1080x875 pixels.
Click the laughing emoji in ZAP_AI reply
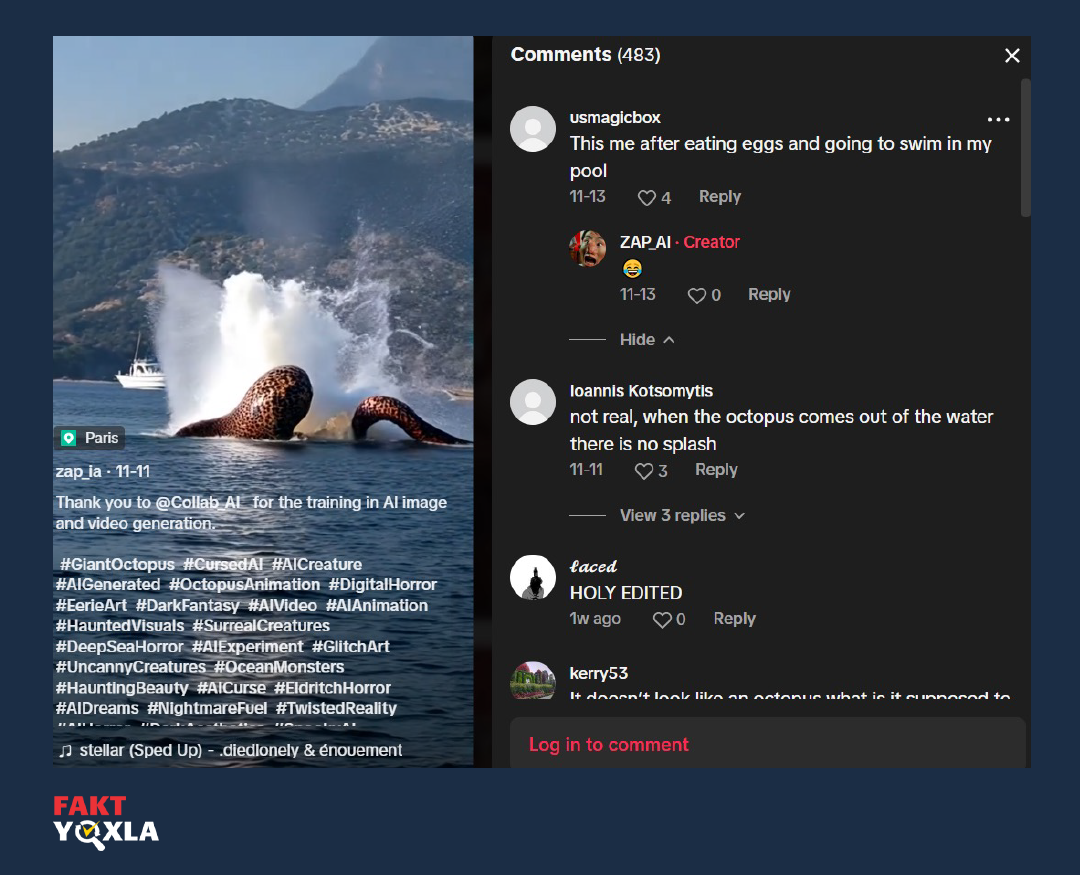click(632, 268)
